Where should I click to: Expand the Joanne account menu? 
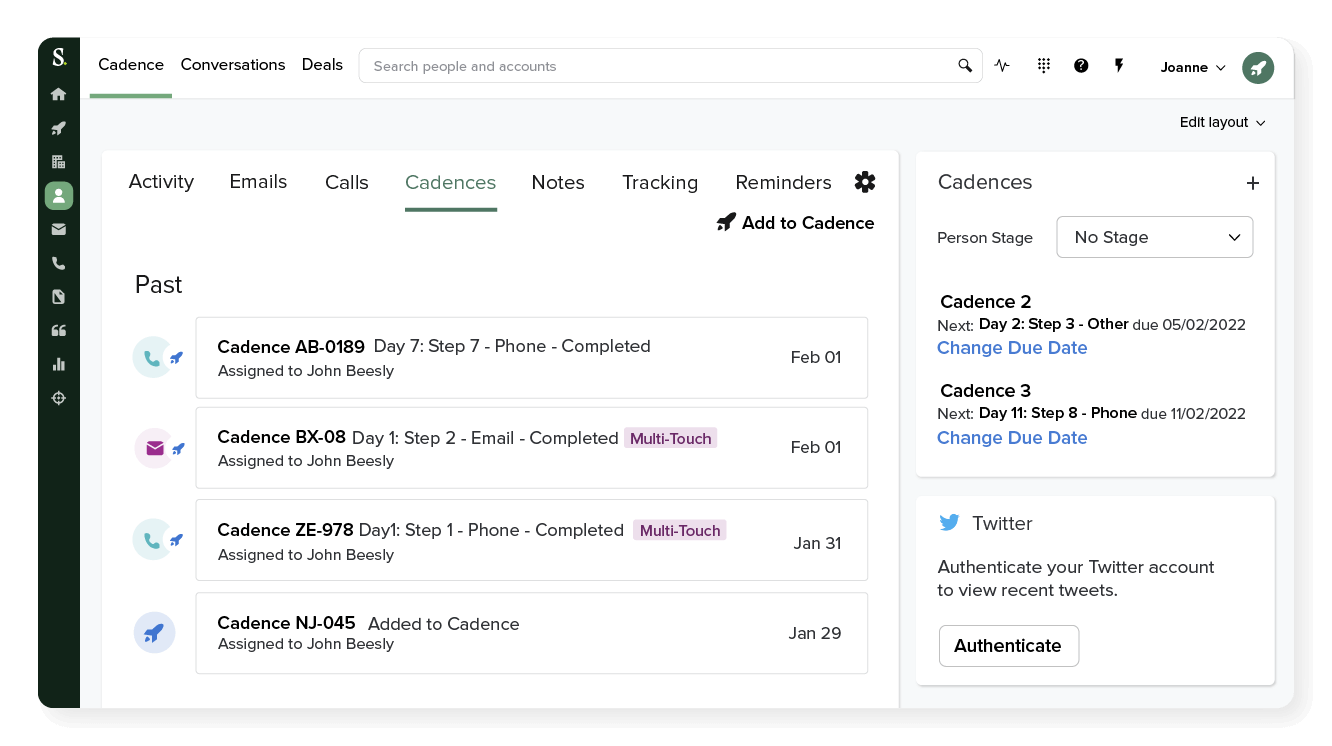(x=1192, y=67)
